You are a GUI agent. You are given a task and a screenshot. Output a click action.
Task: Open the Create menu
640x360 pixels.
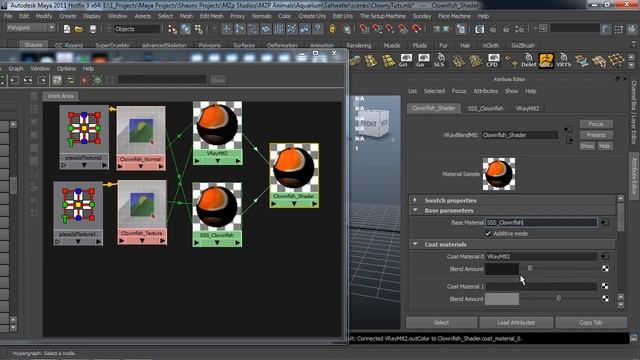[68, 16]
